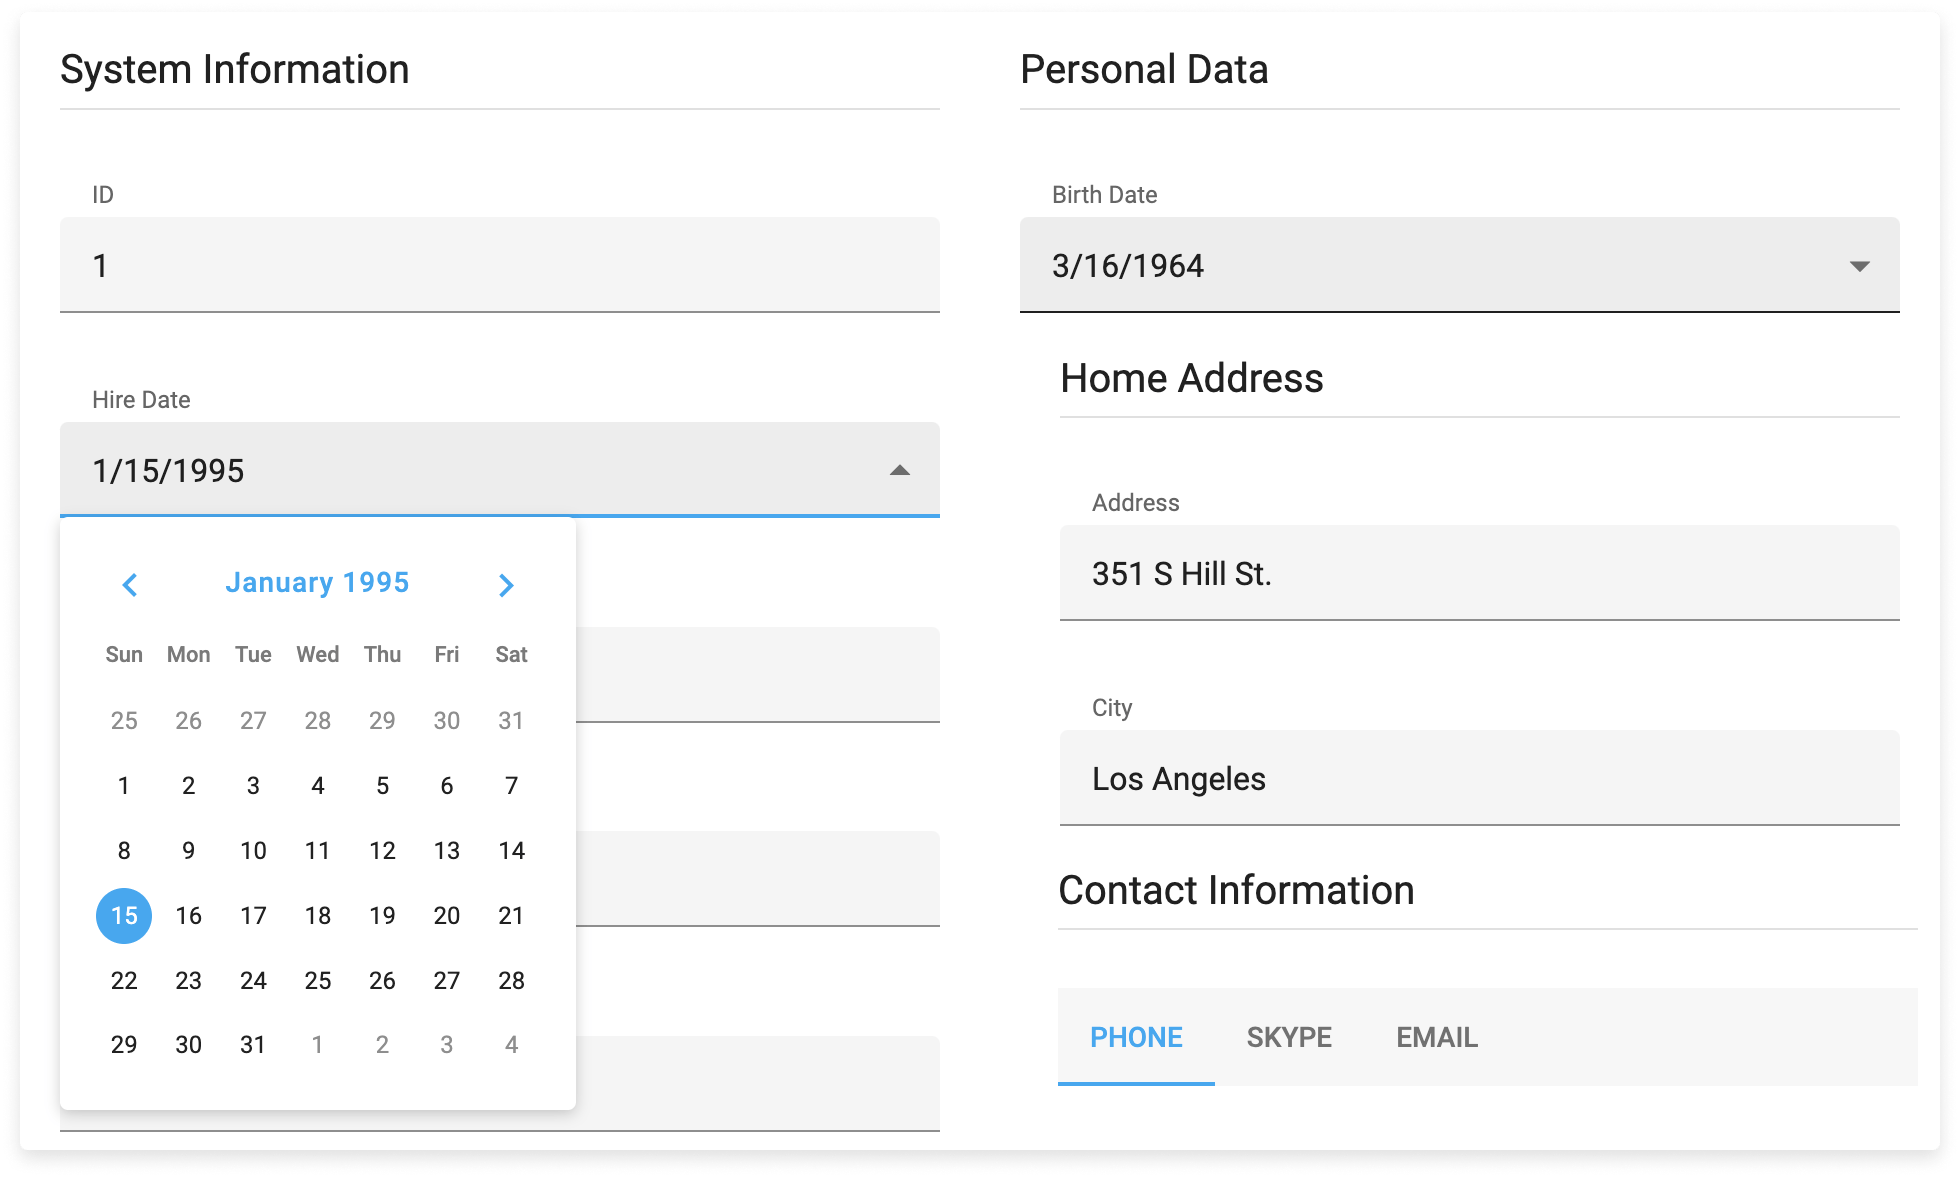Select January 7 in the calendar
This screenshot has width=1960, height=1178.
[511, 786]
